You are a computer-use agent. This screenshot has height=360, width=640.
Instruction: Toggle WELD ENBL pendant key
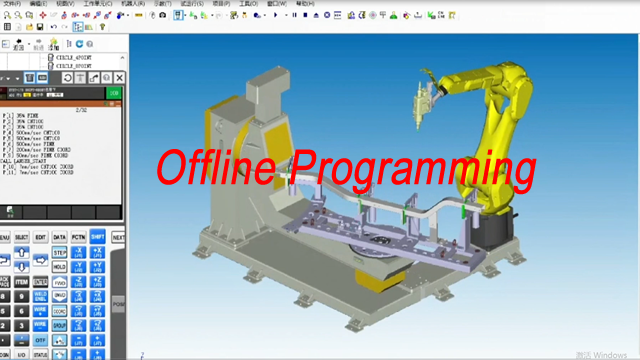(40, 297)
